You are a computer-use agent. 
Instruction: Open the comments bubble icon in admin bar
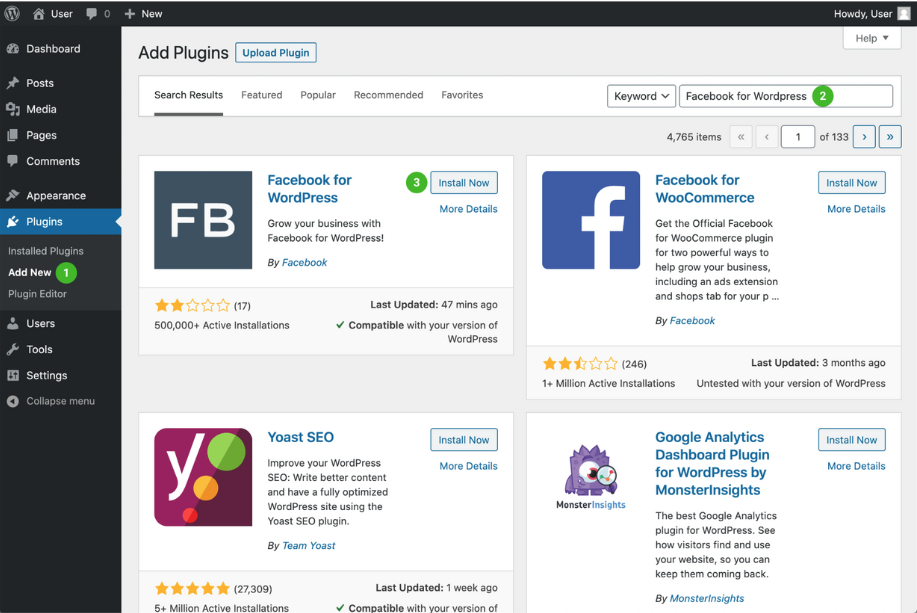coord(91,13)
